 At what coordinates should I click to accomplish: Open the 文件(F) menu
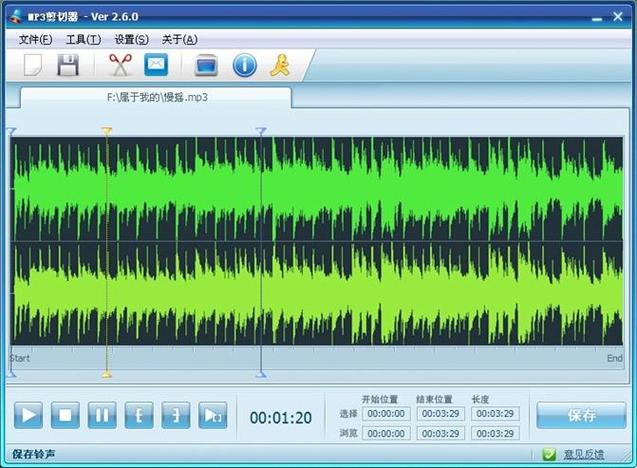click(36, 39)
